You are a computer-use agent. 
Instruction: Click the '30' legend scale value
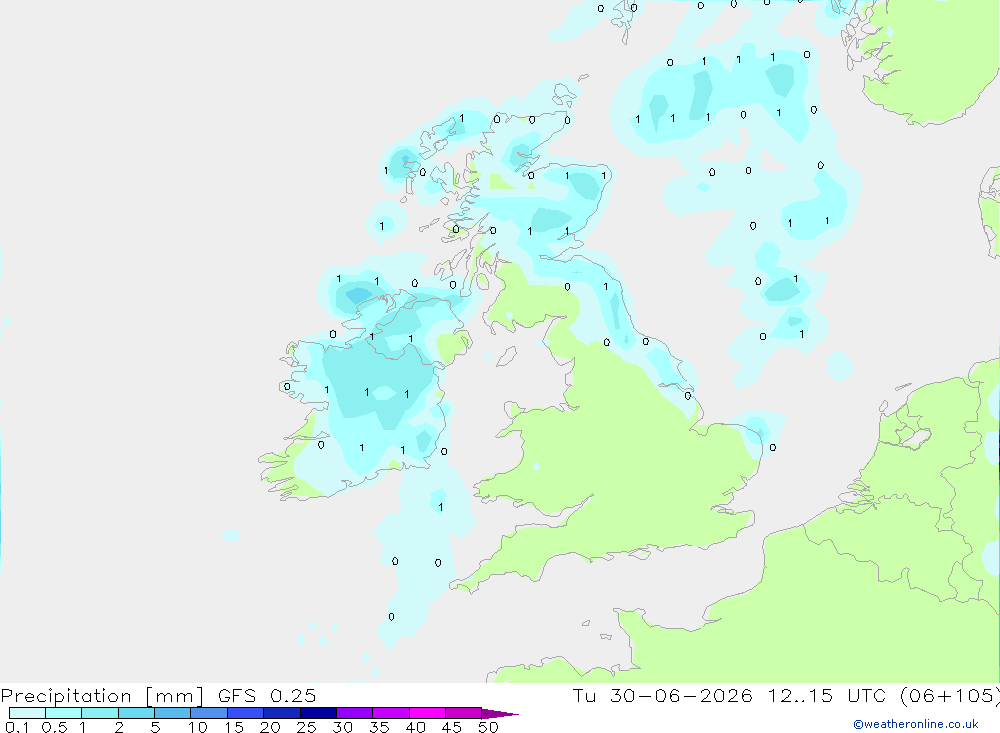[343, 727]
